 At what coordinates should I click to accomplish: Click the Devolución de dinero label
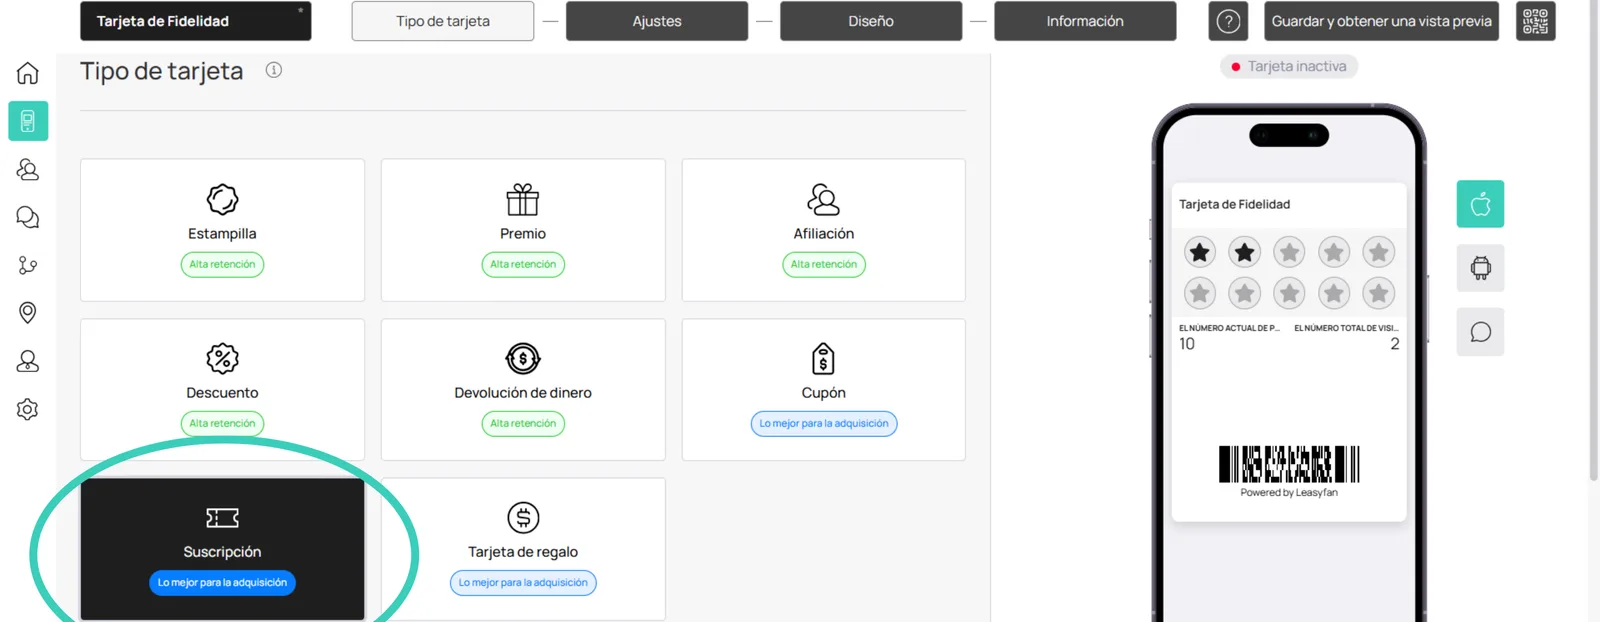point(523,392)
